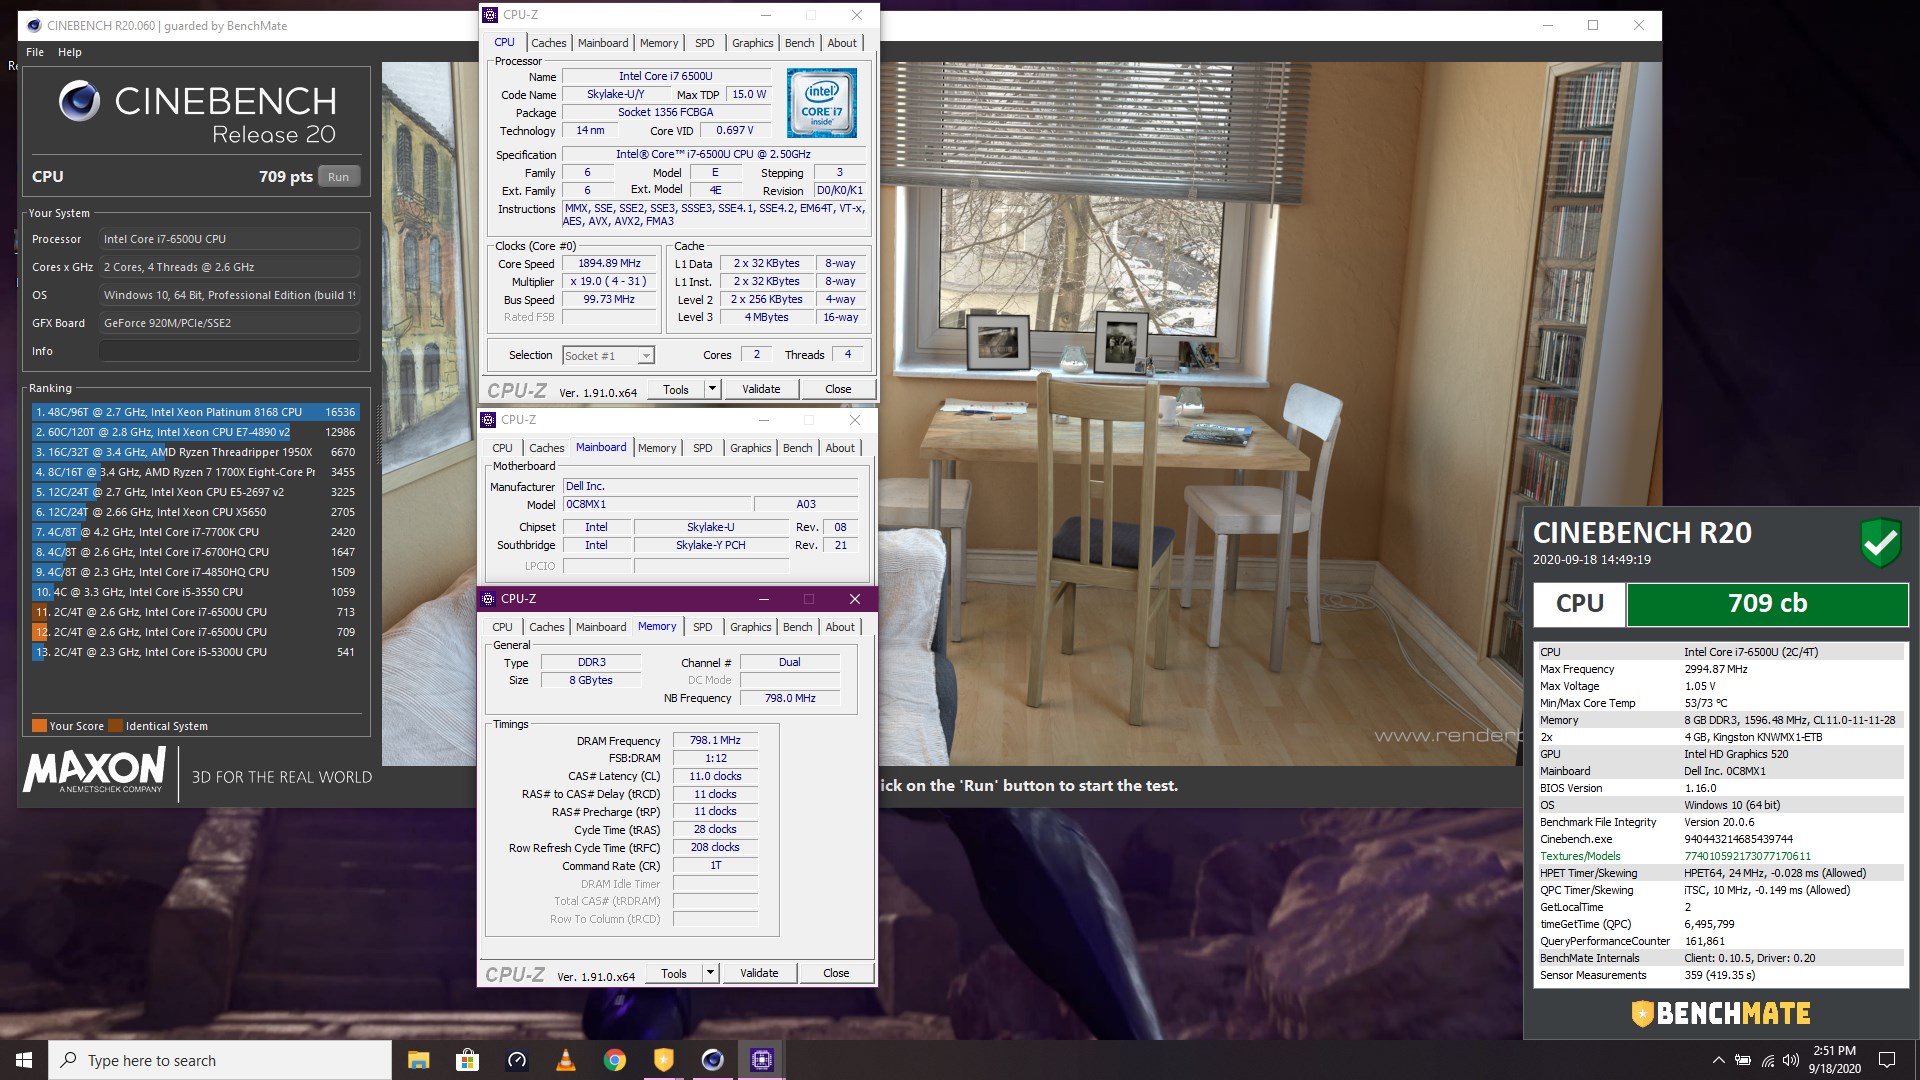1920x1080 pixels.
Task: Open the File menu in Cinebench
Action: (35, 52)
